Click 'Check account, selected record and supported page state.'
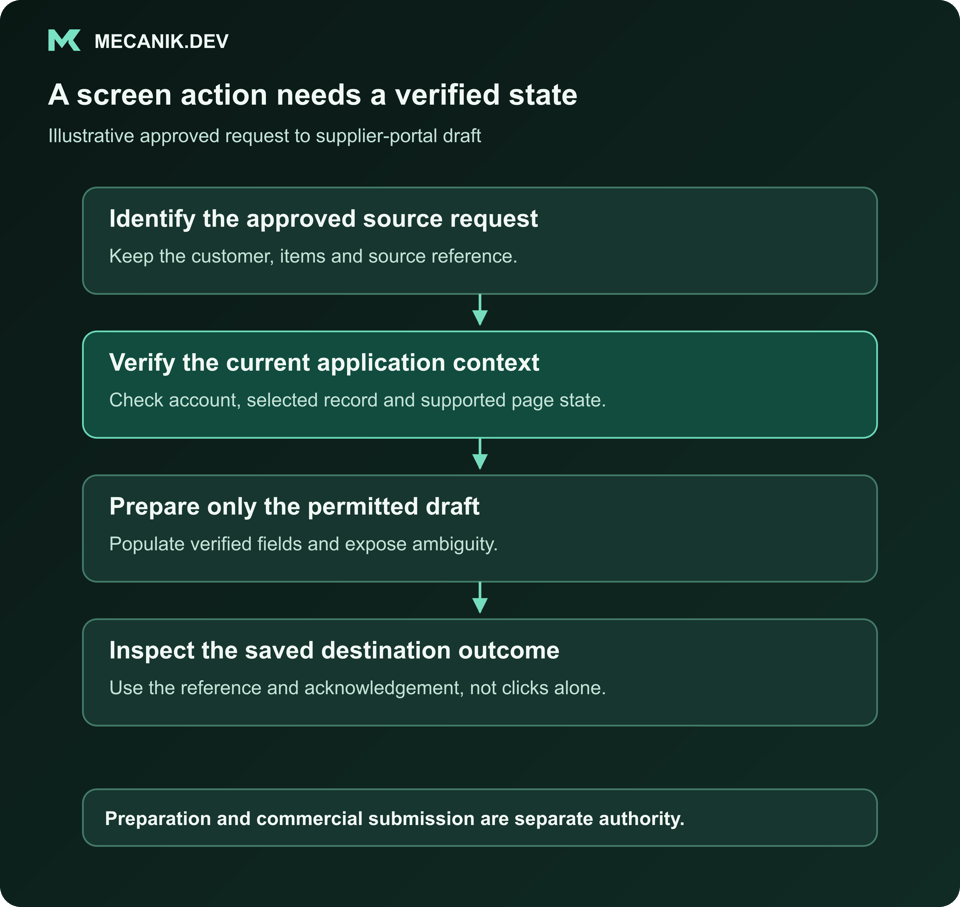This screenshot has height=907, width=960. (x=357, y=400)
